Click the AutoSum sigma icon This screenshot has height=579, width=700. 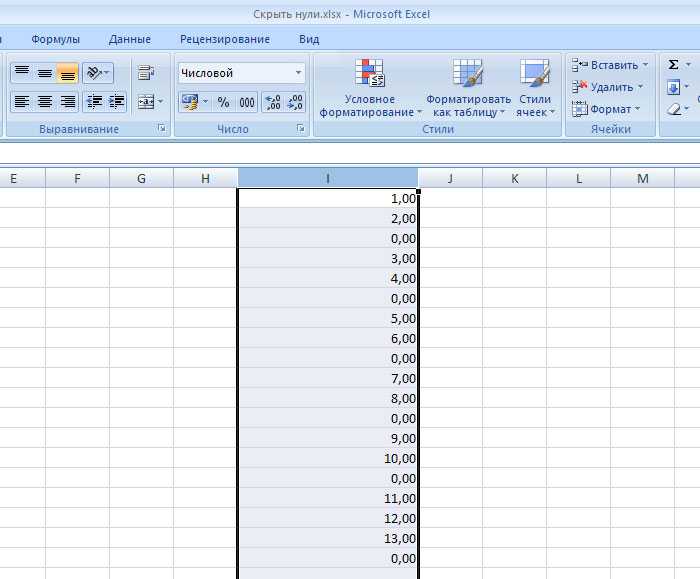[x=673, y=65]
